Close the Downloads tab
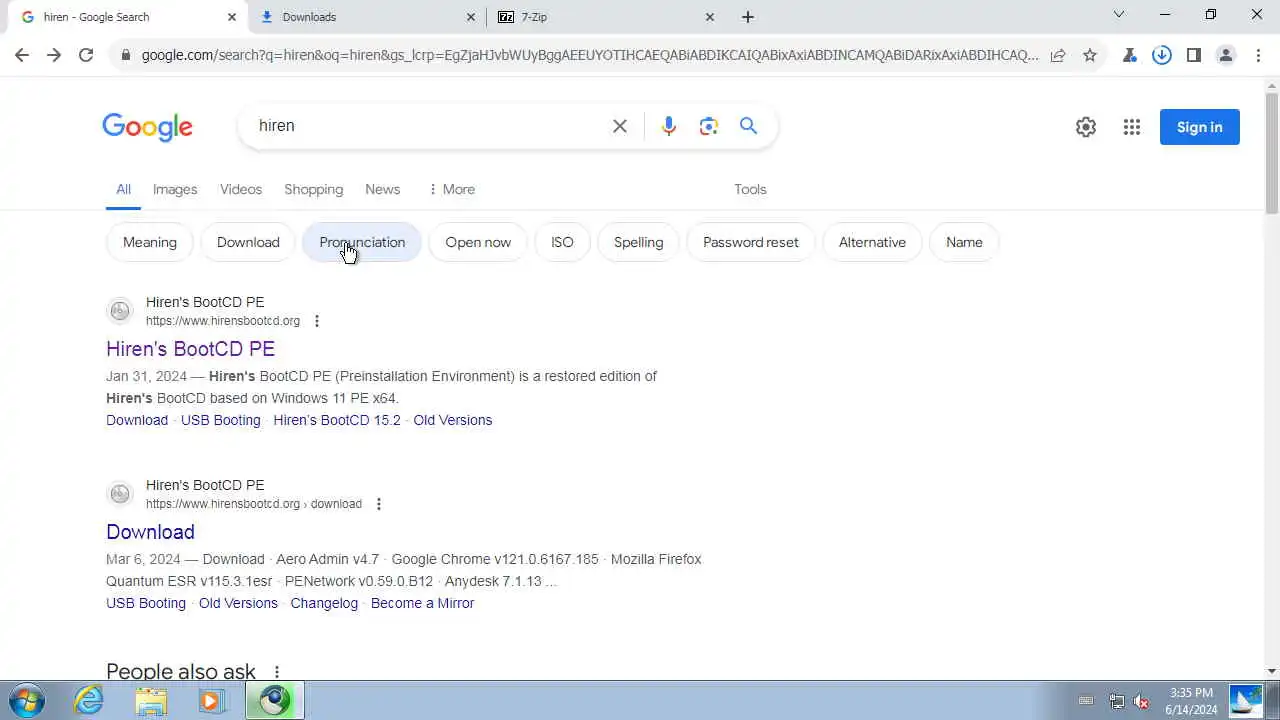This screenshot has width=1280, height=720. (x=471, y=17)
